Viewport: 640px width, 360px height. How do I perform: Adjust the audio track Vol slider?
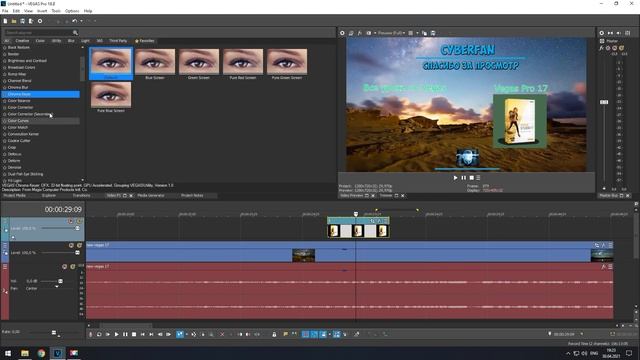coord(60,281)
